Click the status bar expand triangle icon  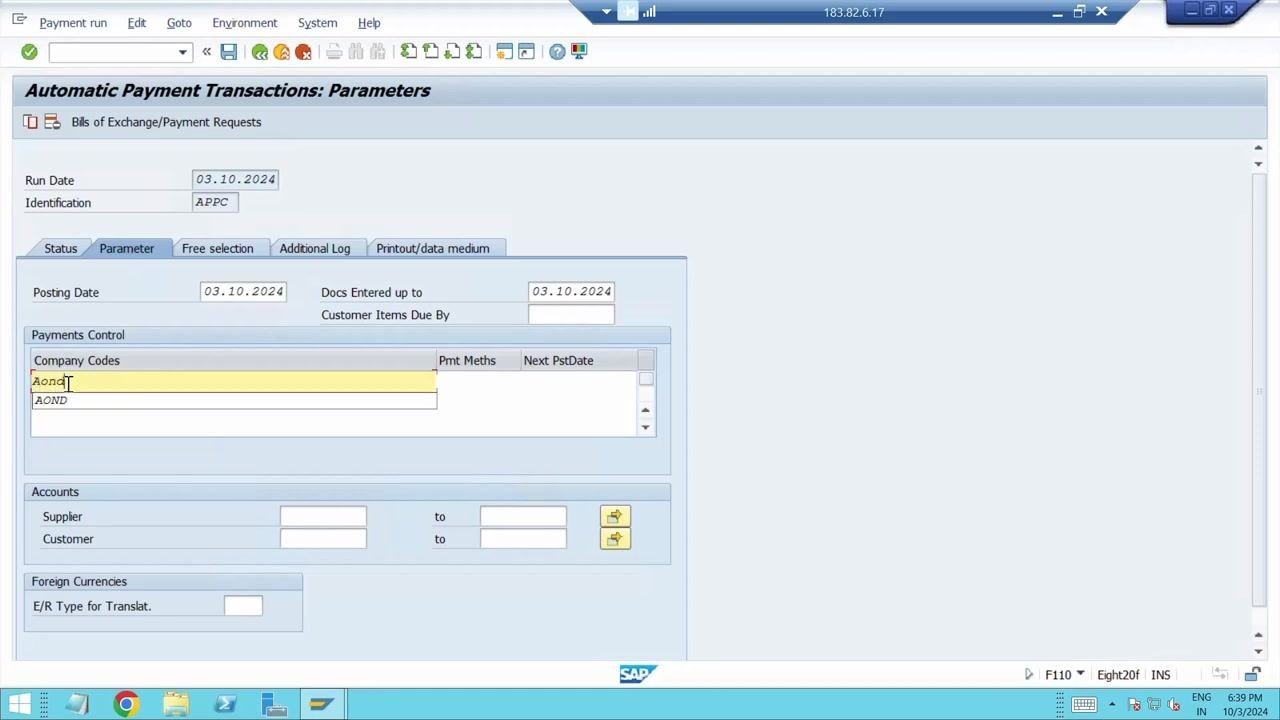1028,674
